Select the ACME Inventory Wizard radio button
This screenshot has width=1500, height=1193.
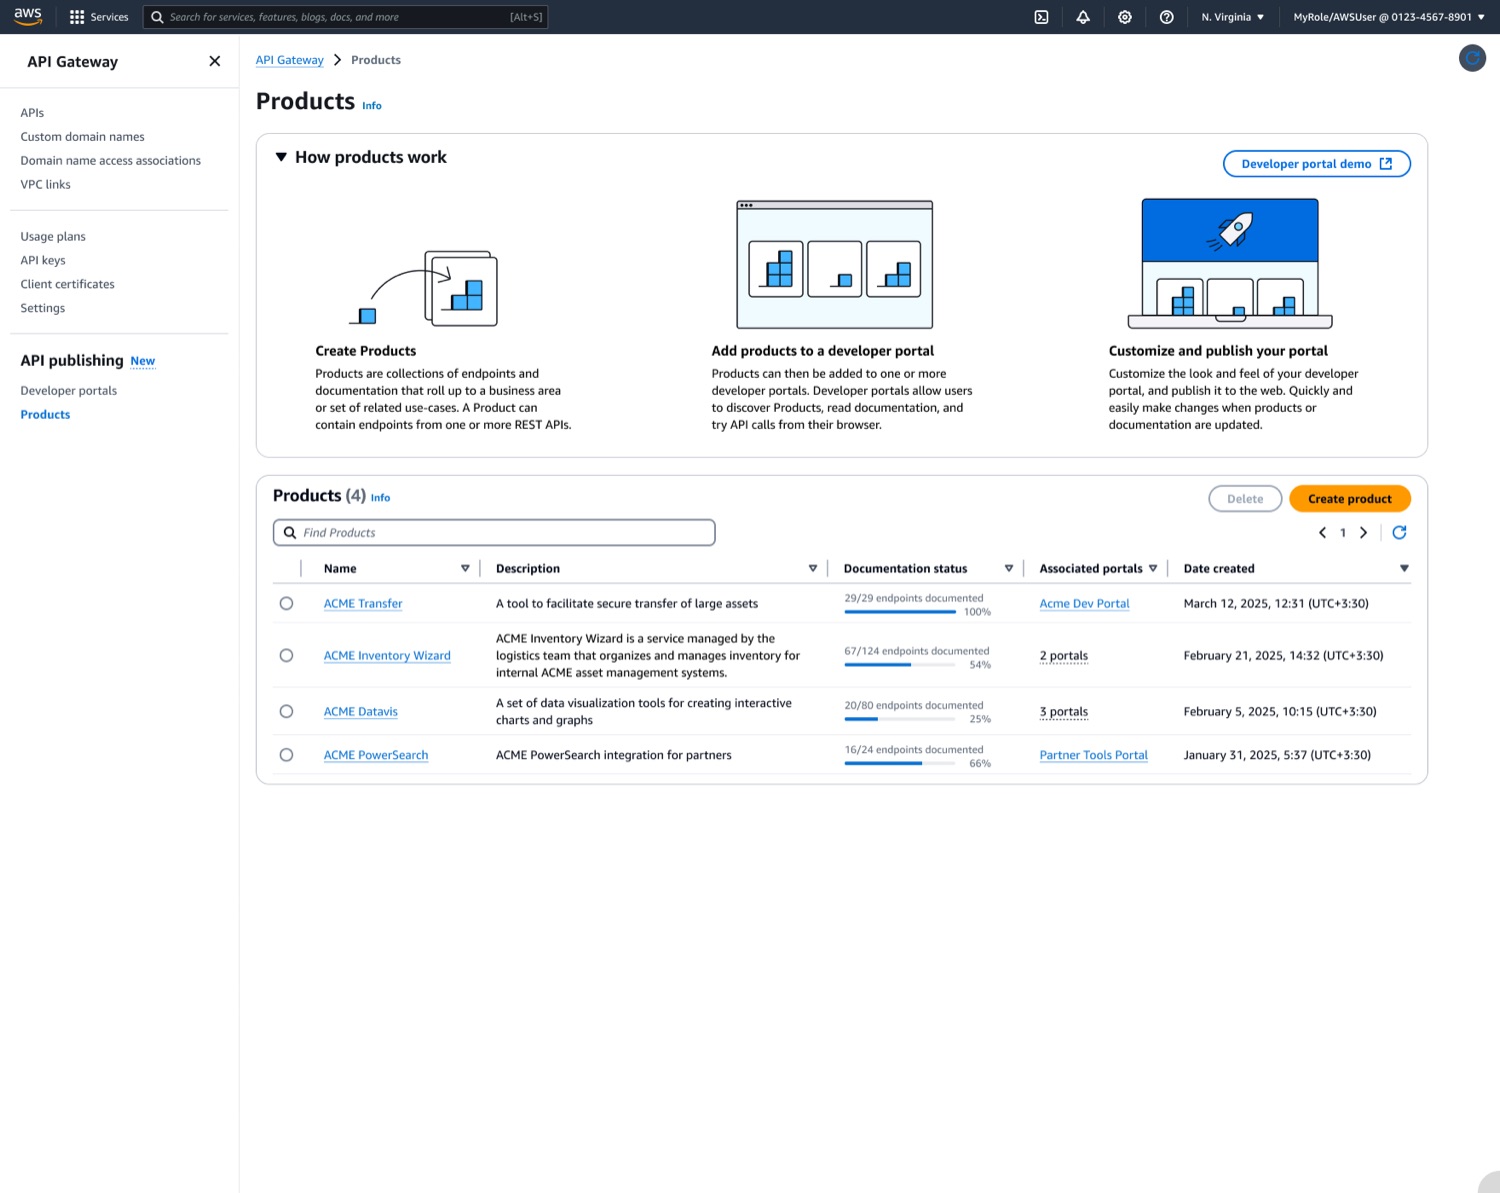click(286, 655)
